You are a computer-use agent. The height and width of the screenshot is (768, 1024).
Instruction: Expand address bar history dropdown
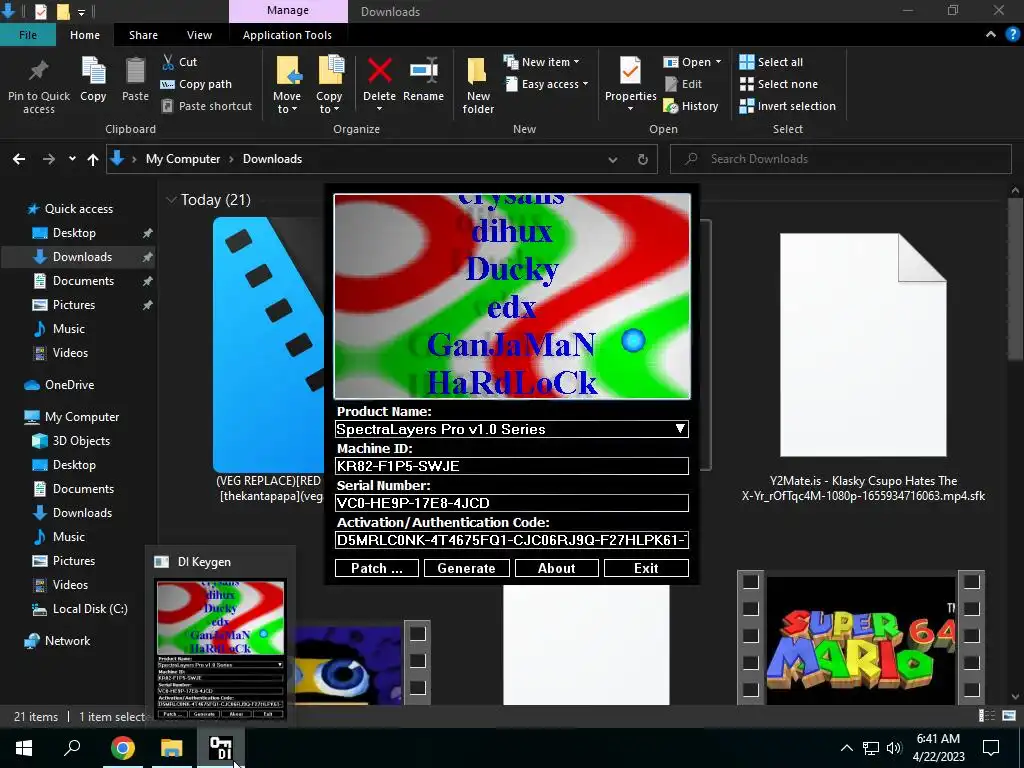point(613,159)
